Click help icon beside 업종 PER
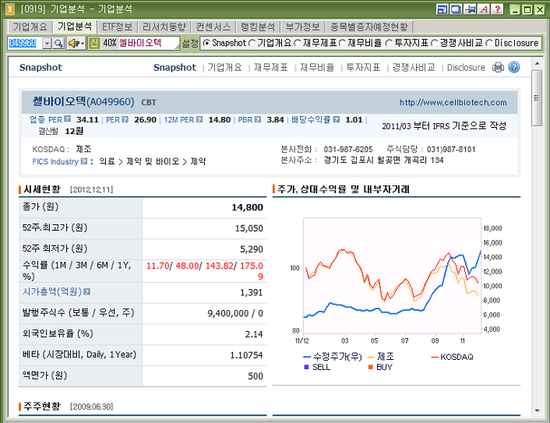Image resolution: width=550 pixels, height=423 pixels. pyautogui.click(x=67, y=119)
